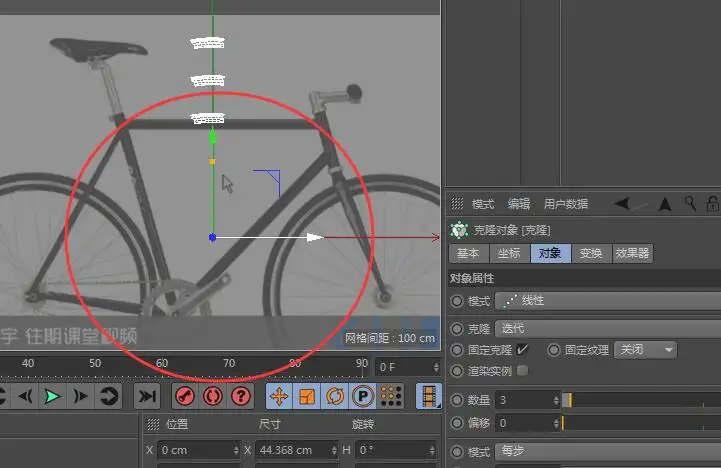Jump to the next keyframe
This screenshot has width=721, height=468.
pos(109,396)
